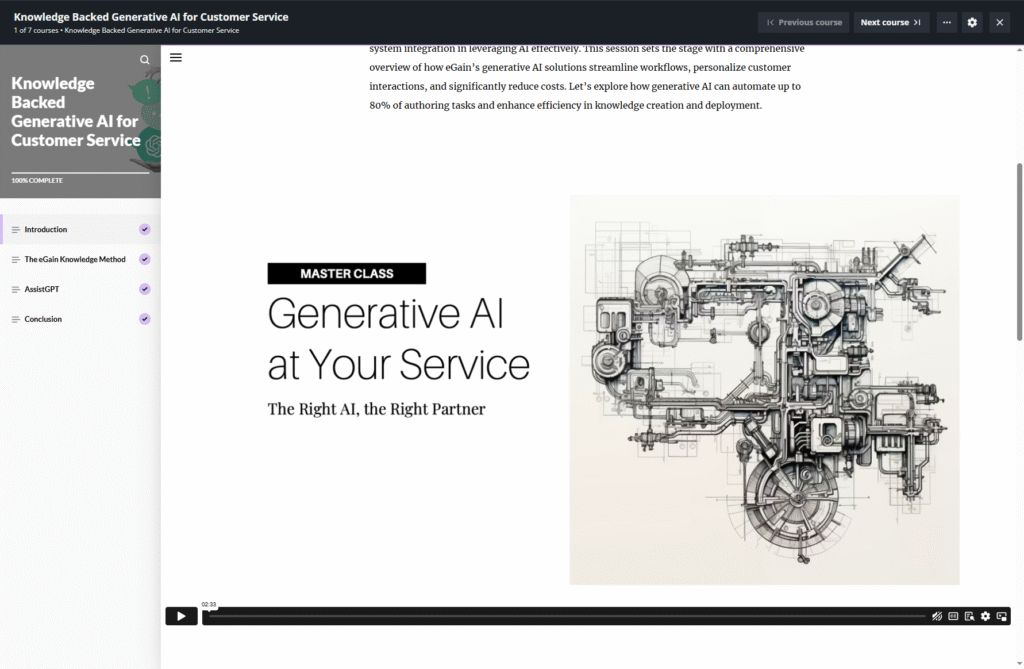
Task: Open the video transcript search icon
Action: pyautogui.click(x=969, y=616)
